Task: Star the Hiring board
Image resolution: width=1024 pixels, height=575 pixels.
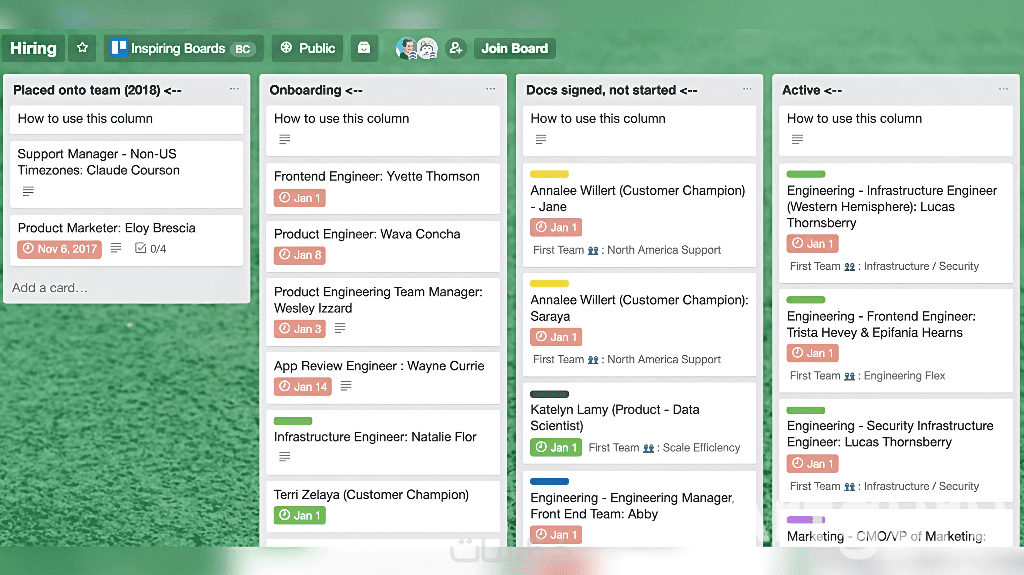Action: (x=83, y=48)
